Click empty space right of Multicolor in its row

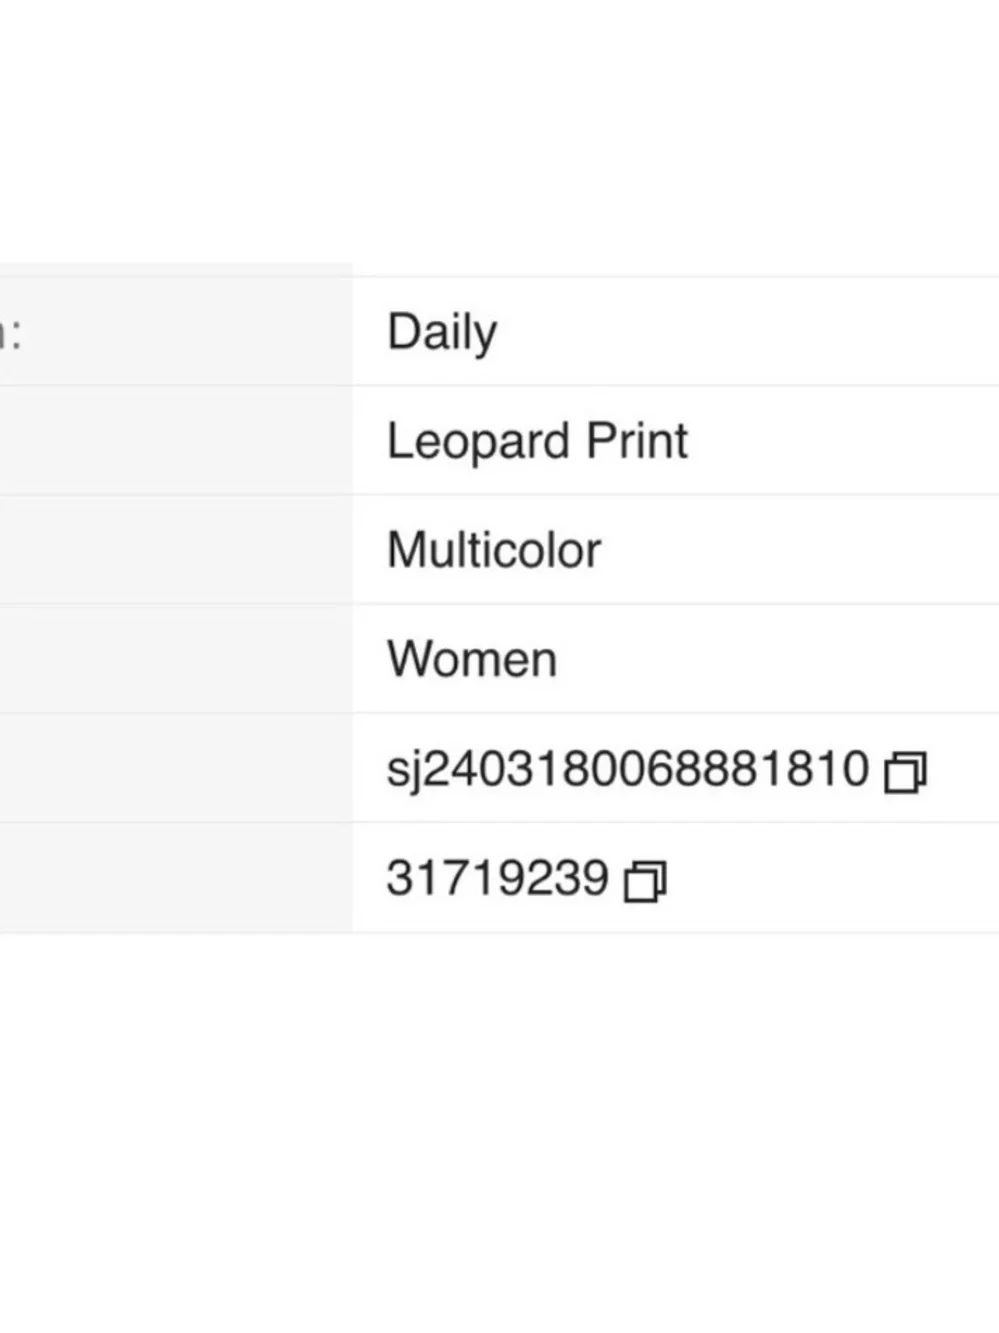[x=800, y=550]
